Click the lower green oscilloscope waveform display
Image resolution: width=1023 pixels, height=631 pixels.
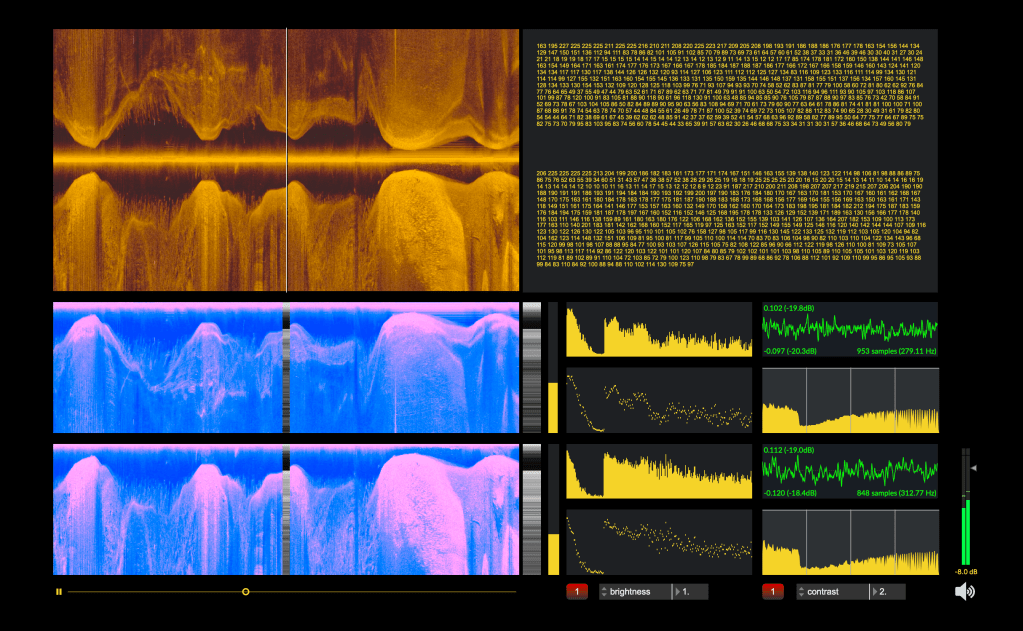click(x=850, y=471)
